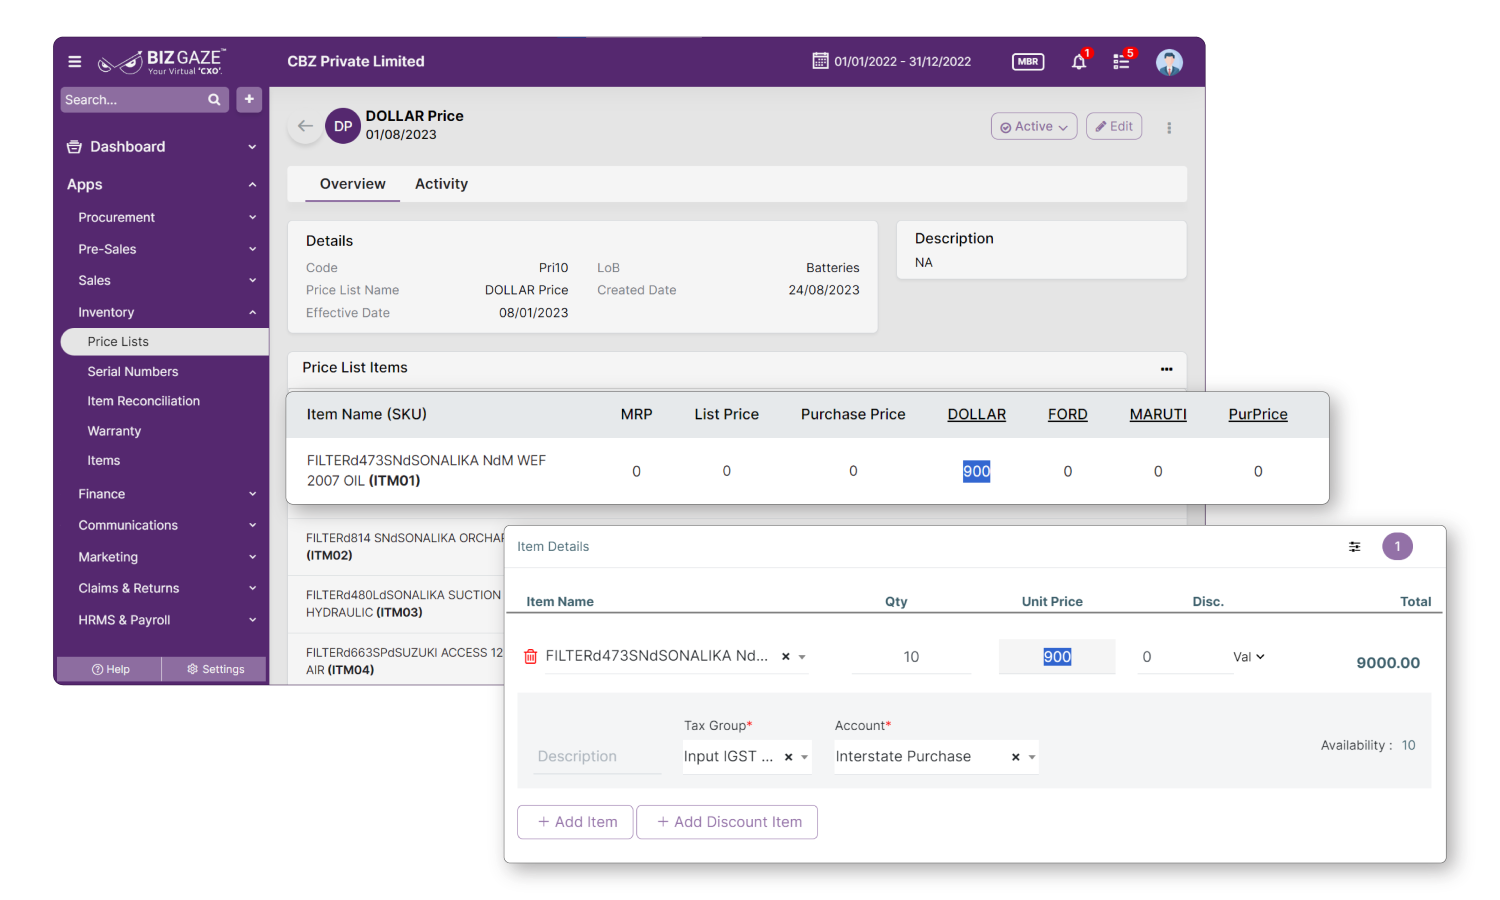The width and height of the screenshot is (1500, 900).
Task: Open the vertical three-dot more options
Action: 1169,128
